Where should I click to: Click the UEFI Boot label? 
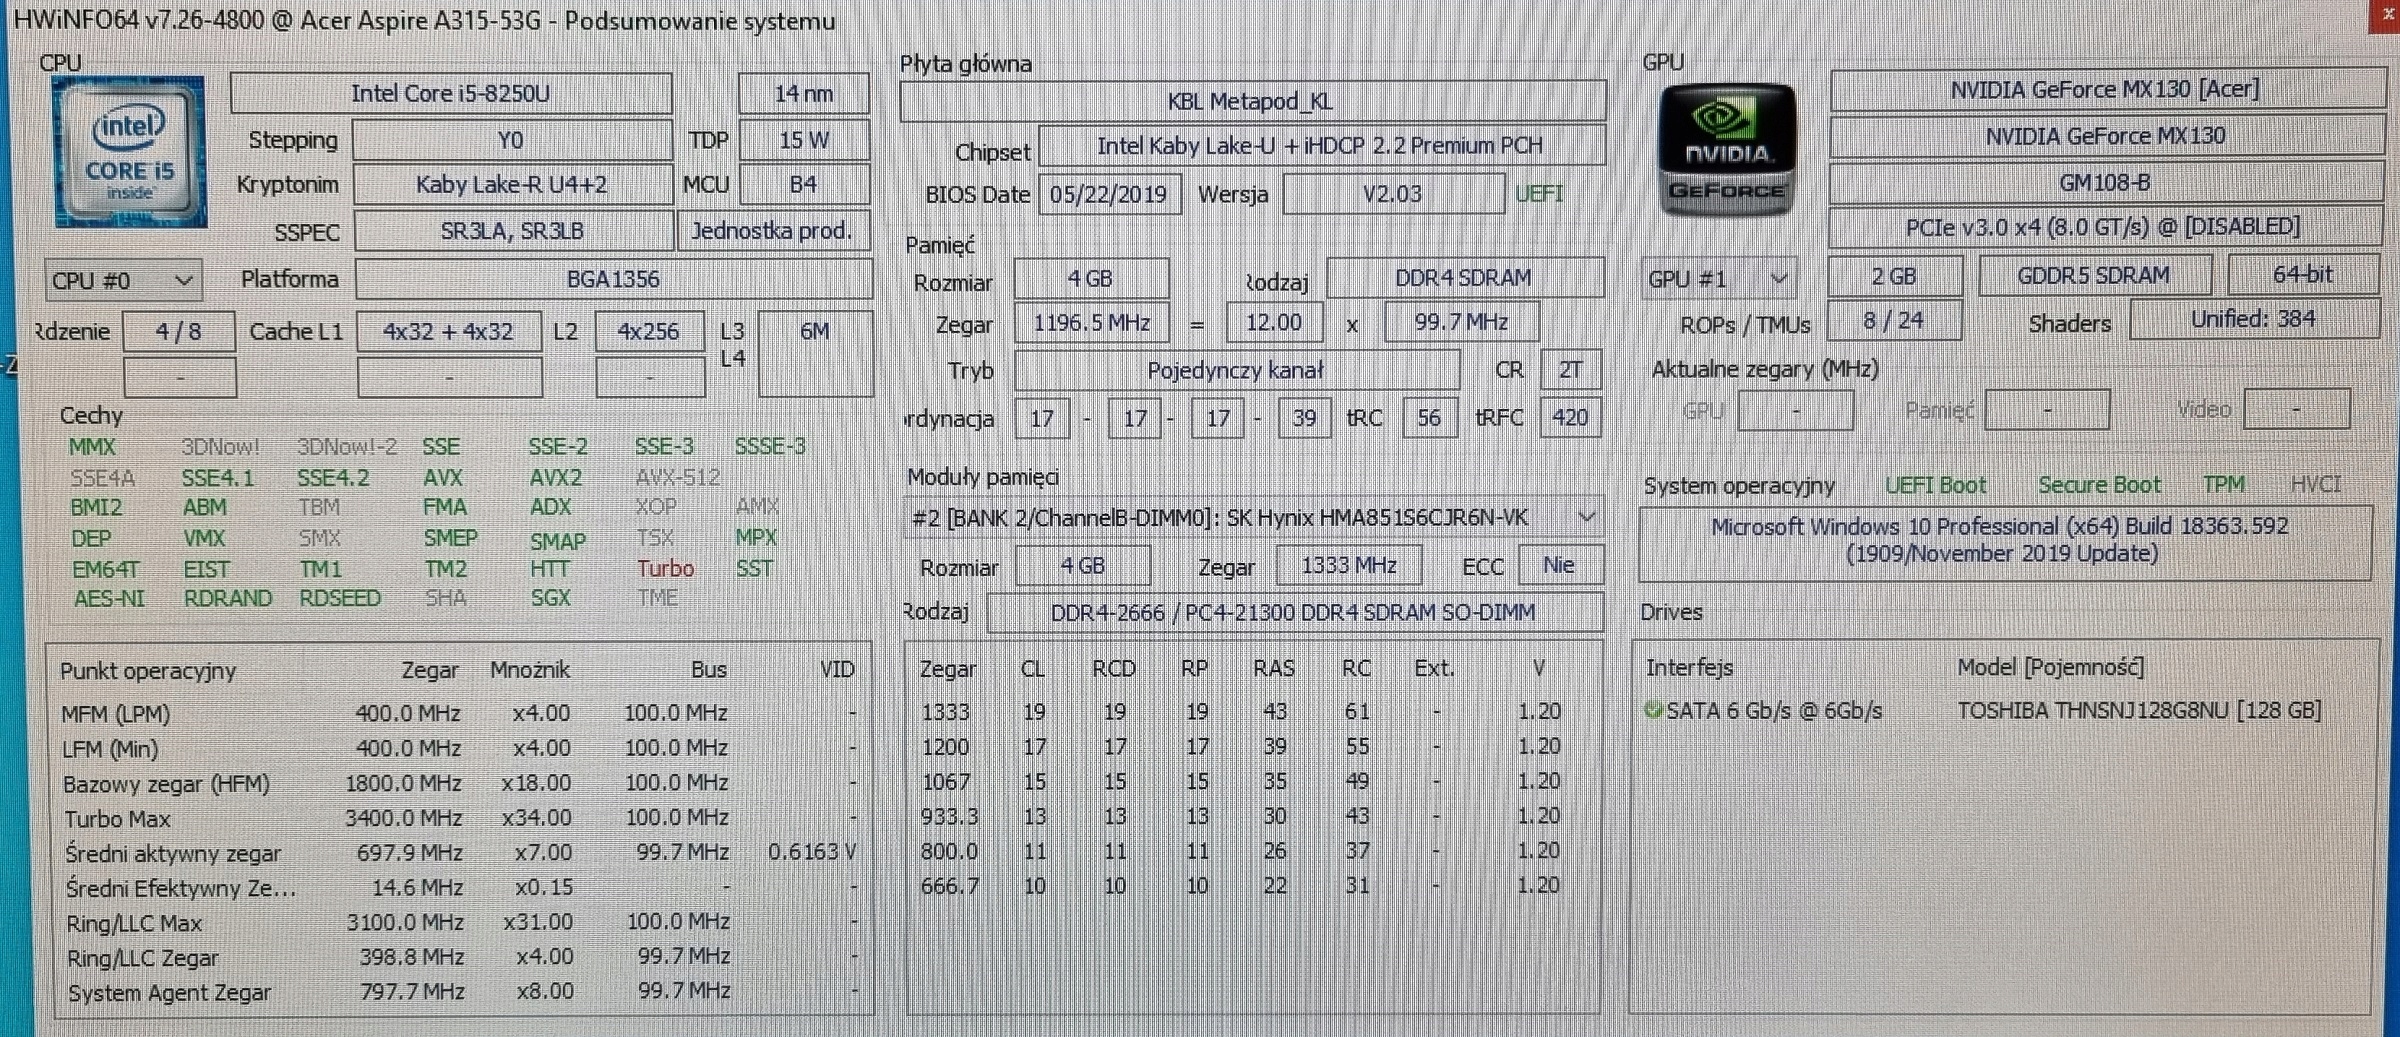coord(1936,485)
